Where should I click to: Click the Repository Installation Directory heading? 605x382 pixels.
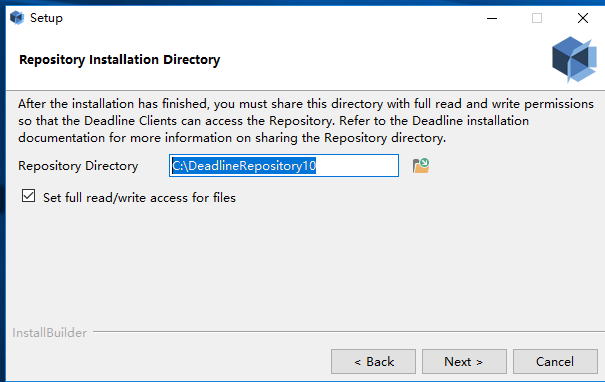tap(120, 60)
